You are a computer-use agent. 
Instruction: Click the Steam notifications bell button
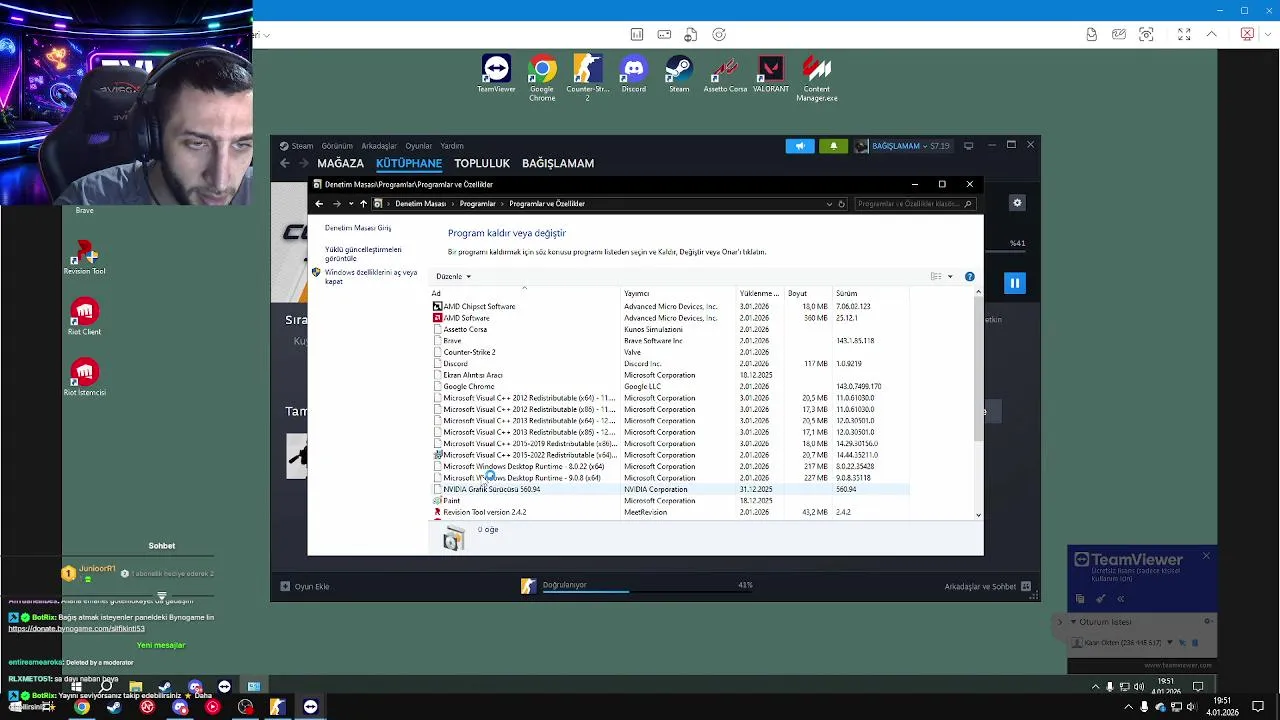[x=833, y=146]
